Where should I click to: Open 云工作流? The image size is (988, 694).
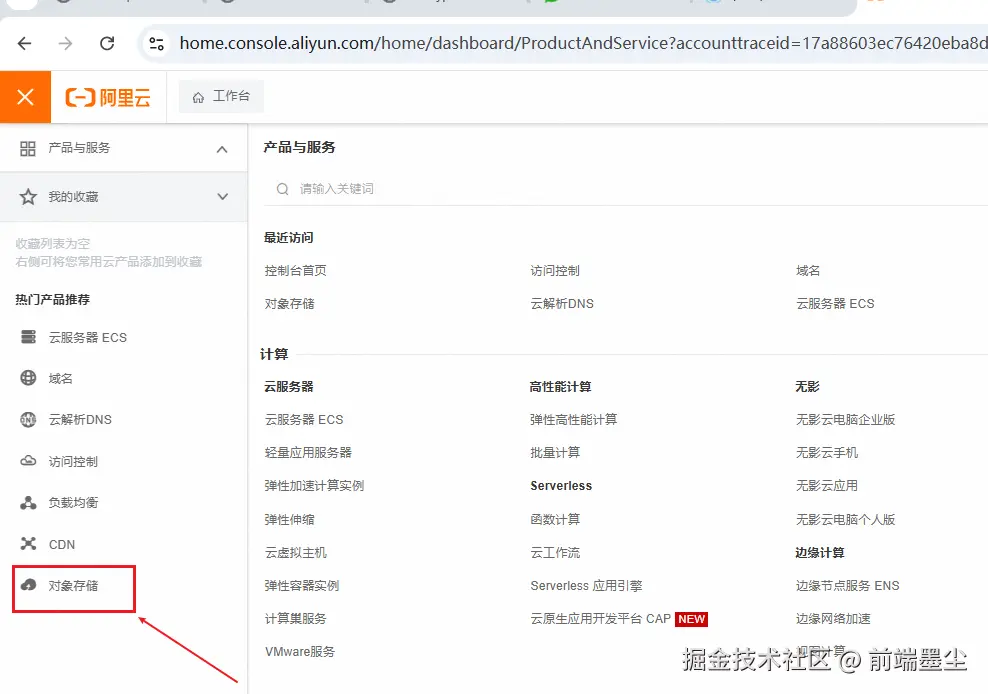(x=555, y=553)
